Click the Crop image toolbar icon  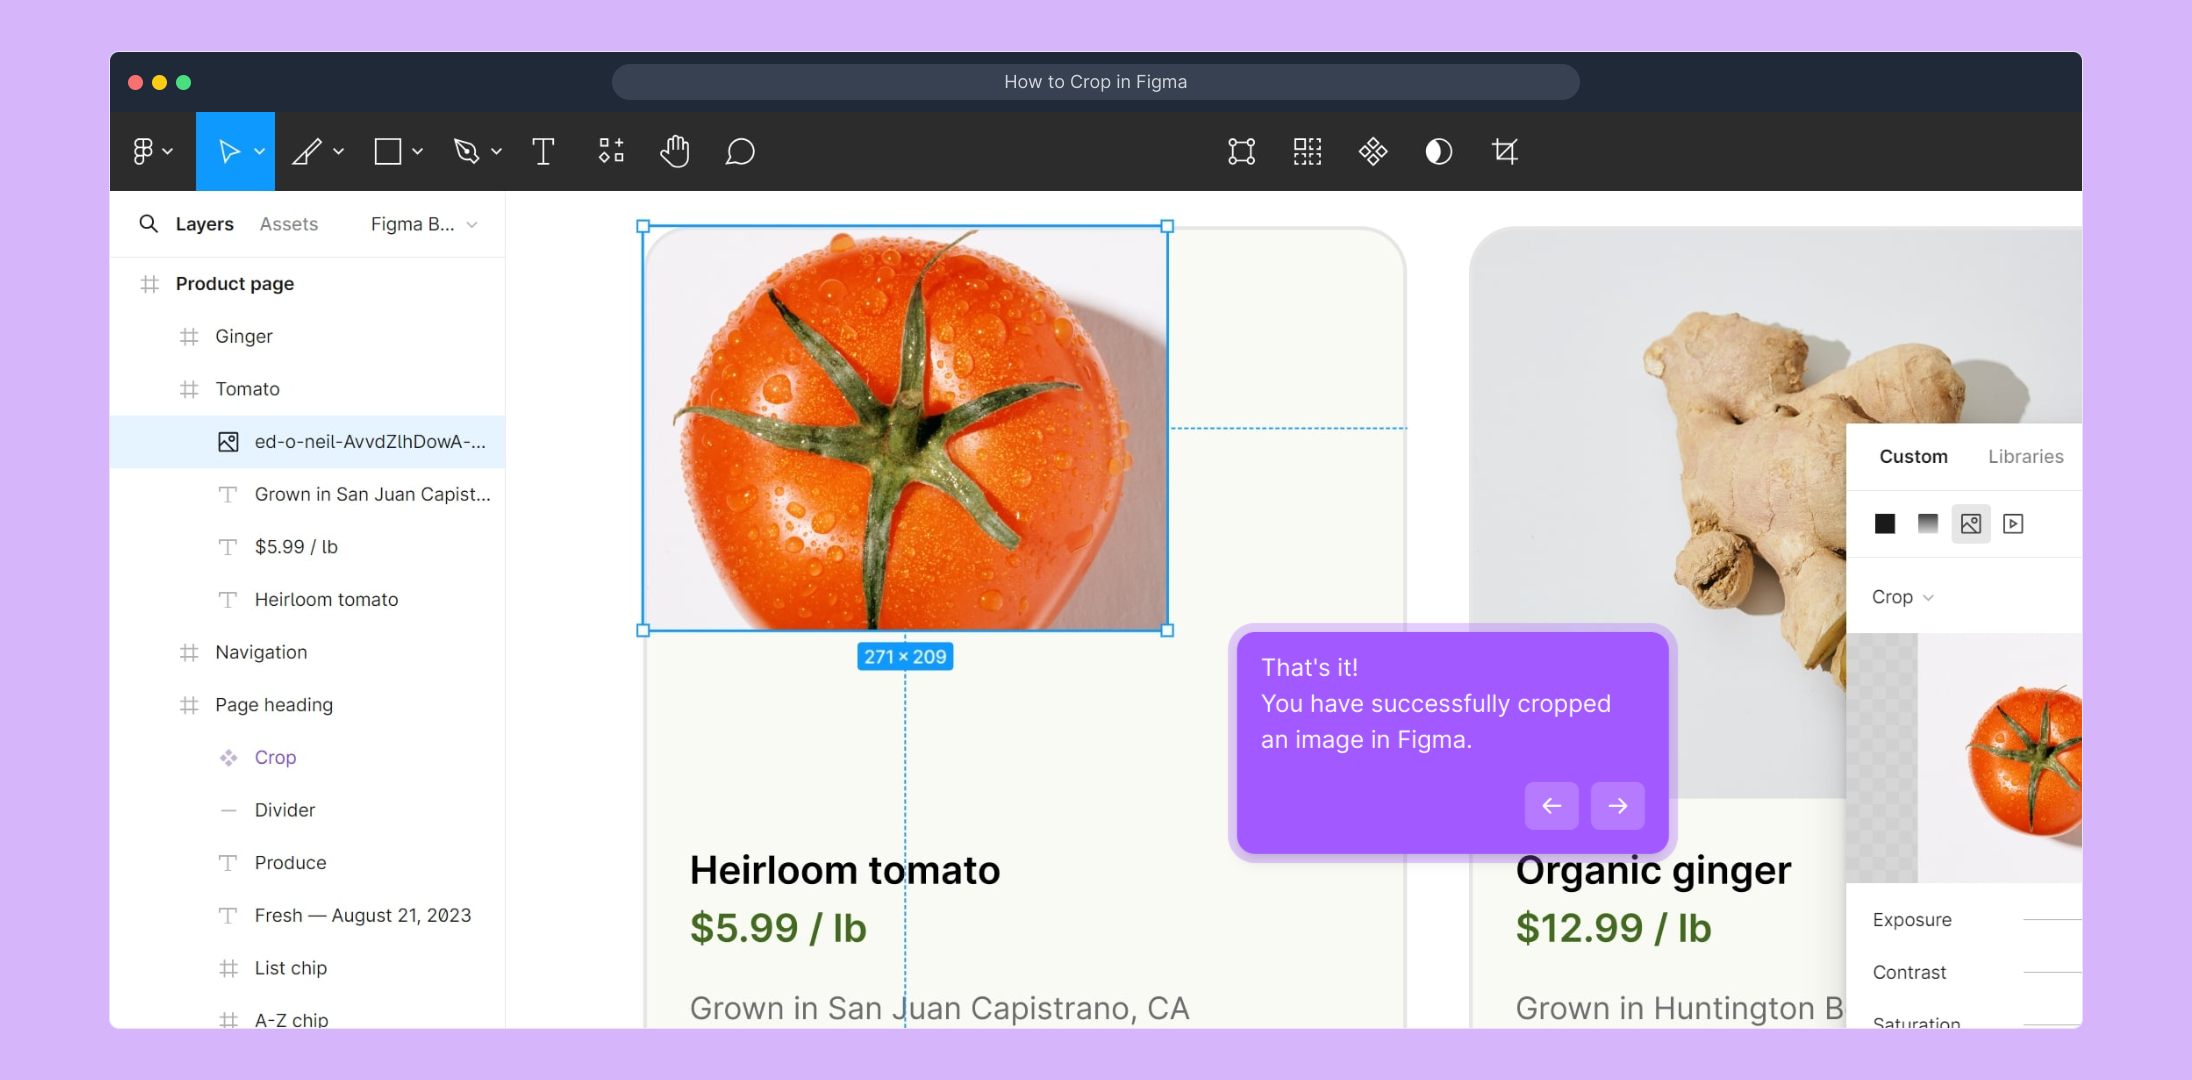coord(1505,152)
